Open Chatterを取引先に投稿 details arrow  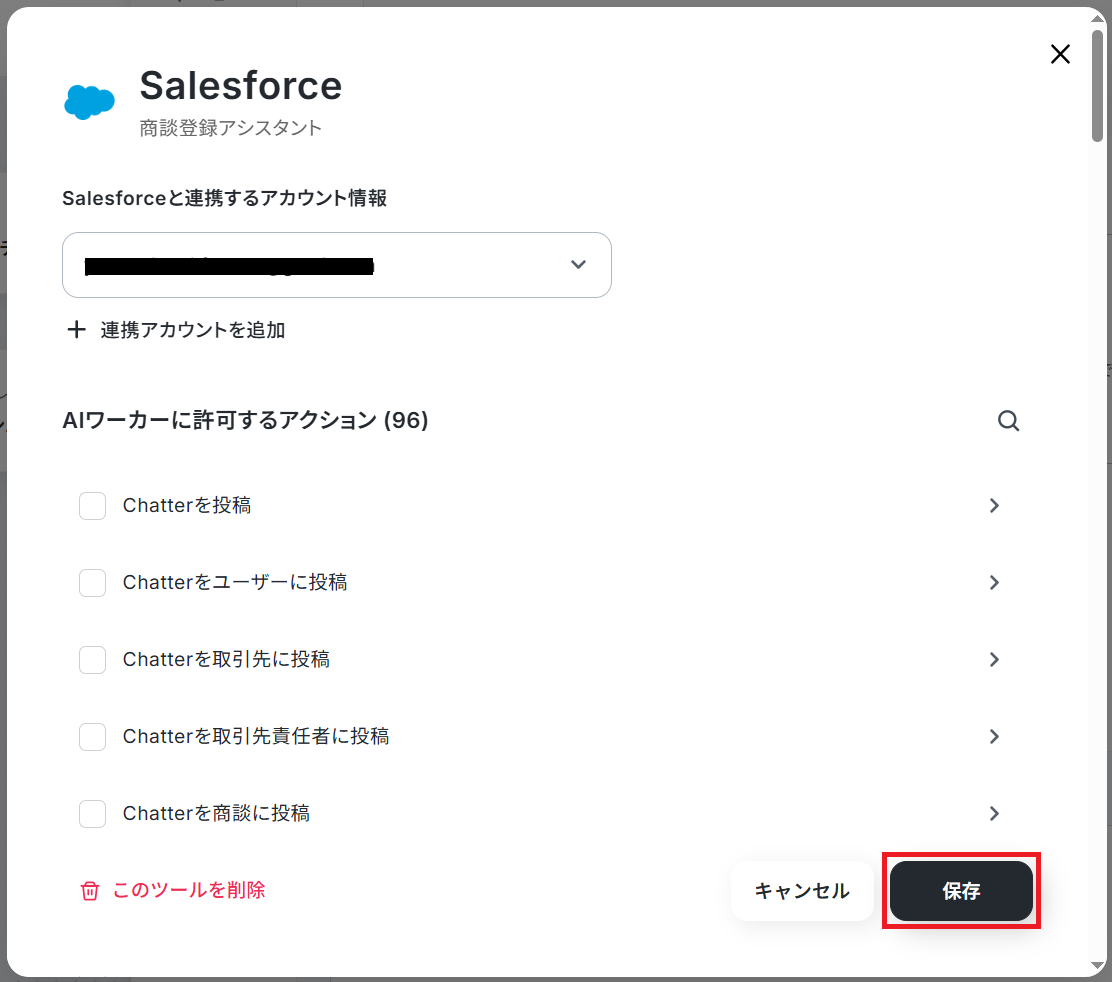pos(994,659)
